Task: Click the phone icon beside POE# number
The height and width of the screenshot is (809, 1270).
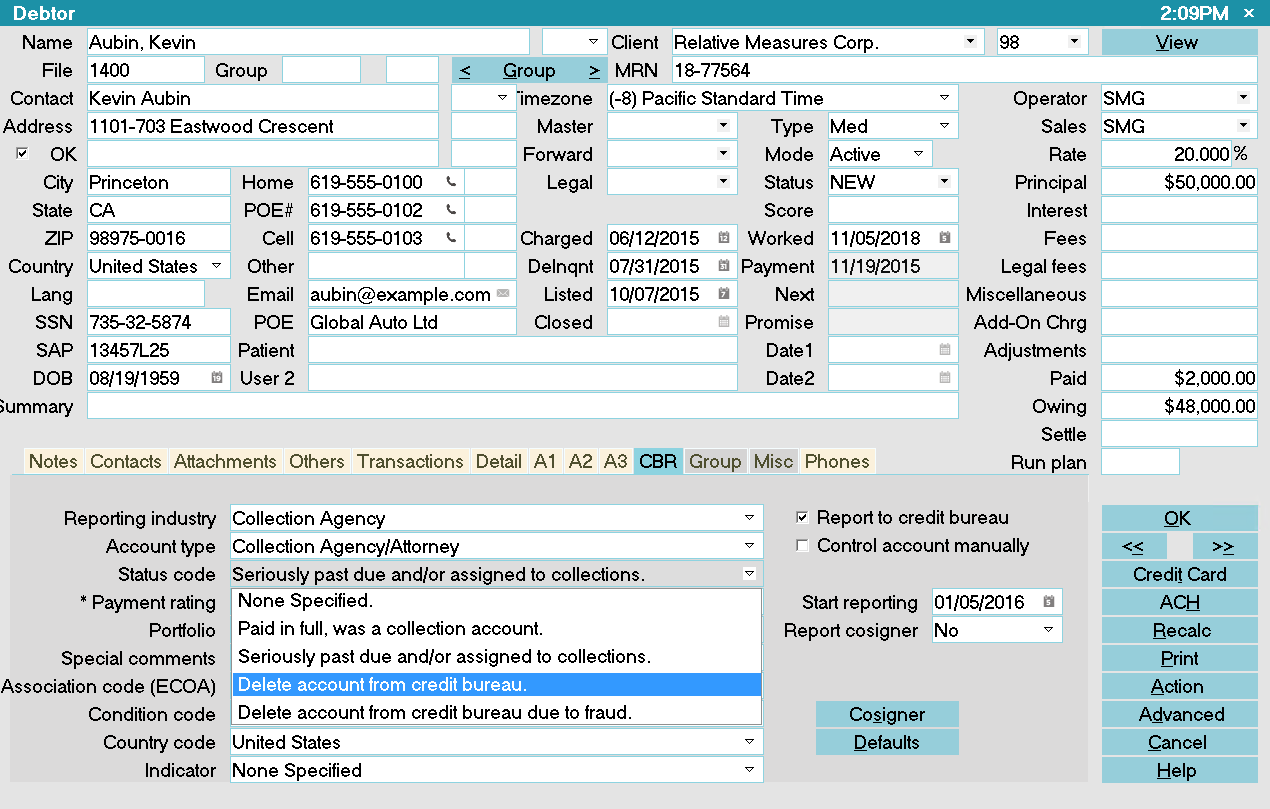Action: click(x=451, y=210)
